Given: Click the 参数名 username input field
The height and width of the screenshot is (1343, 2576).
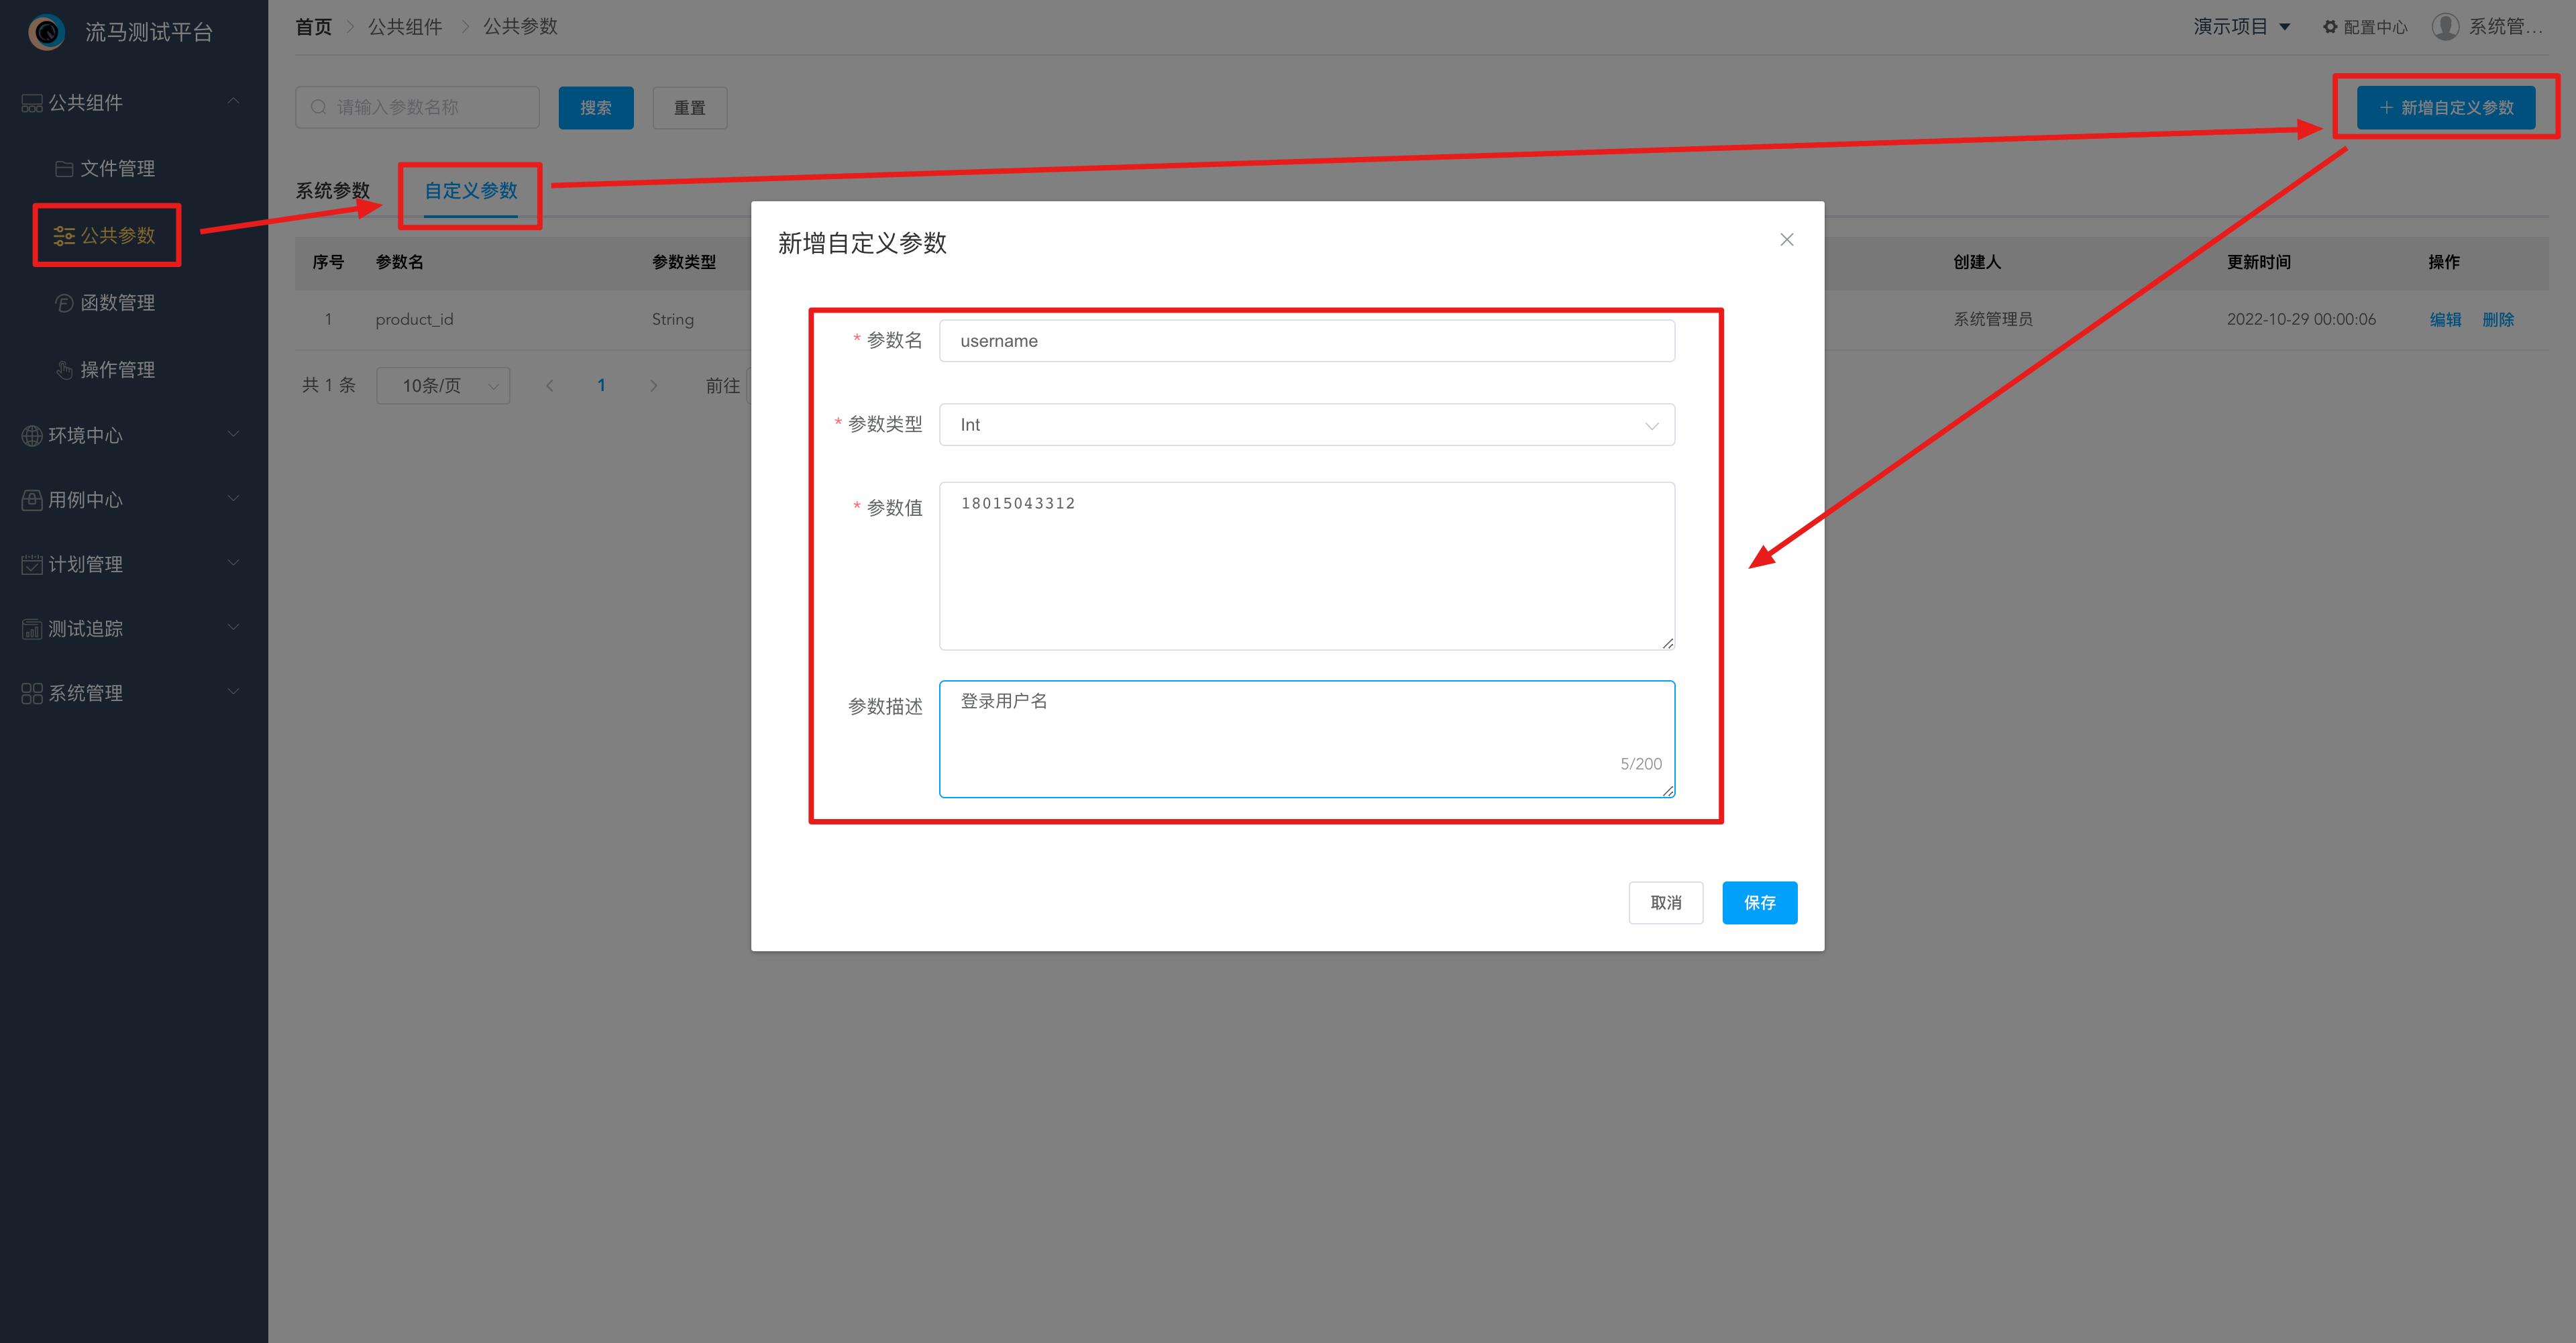Looking at the screenshot, I should pos(1306,341).
